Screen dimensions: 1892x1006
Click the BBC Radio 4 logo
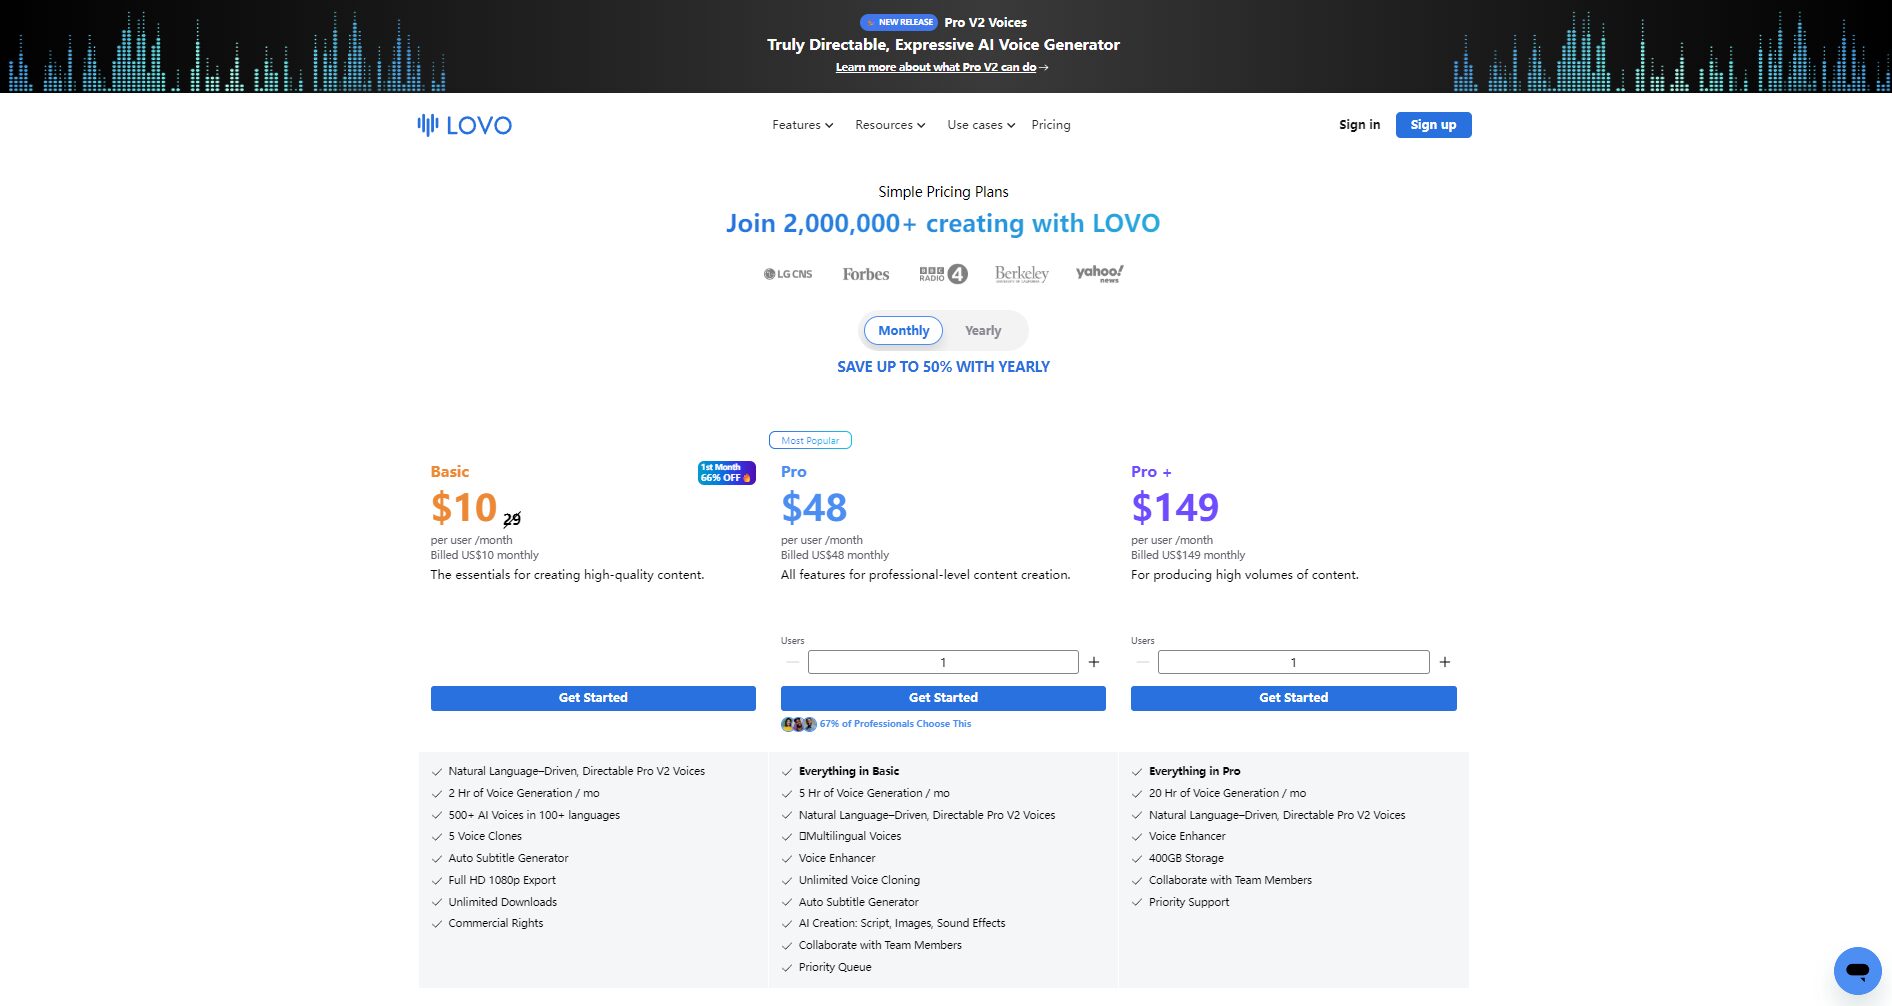[943, 274]
